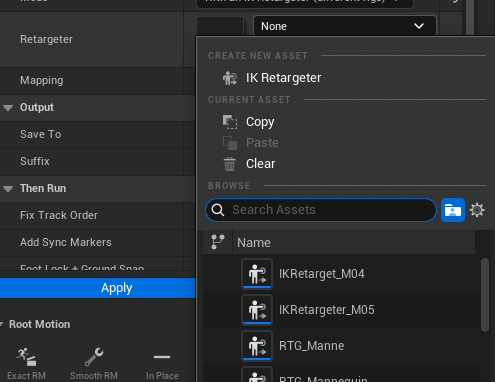Viewport: 495px width, 382px height.
Task: Click the Clear trash icon
Action: pos(229,164)
